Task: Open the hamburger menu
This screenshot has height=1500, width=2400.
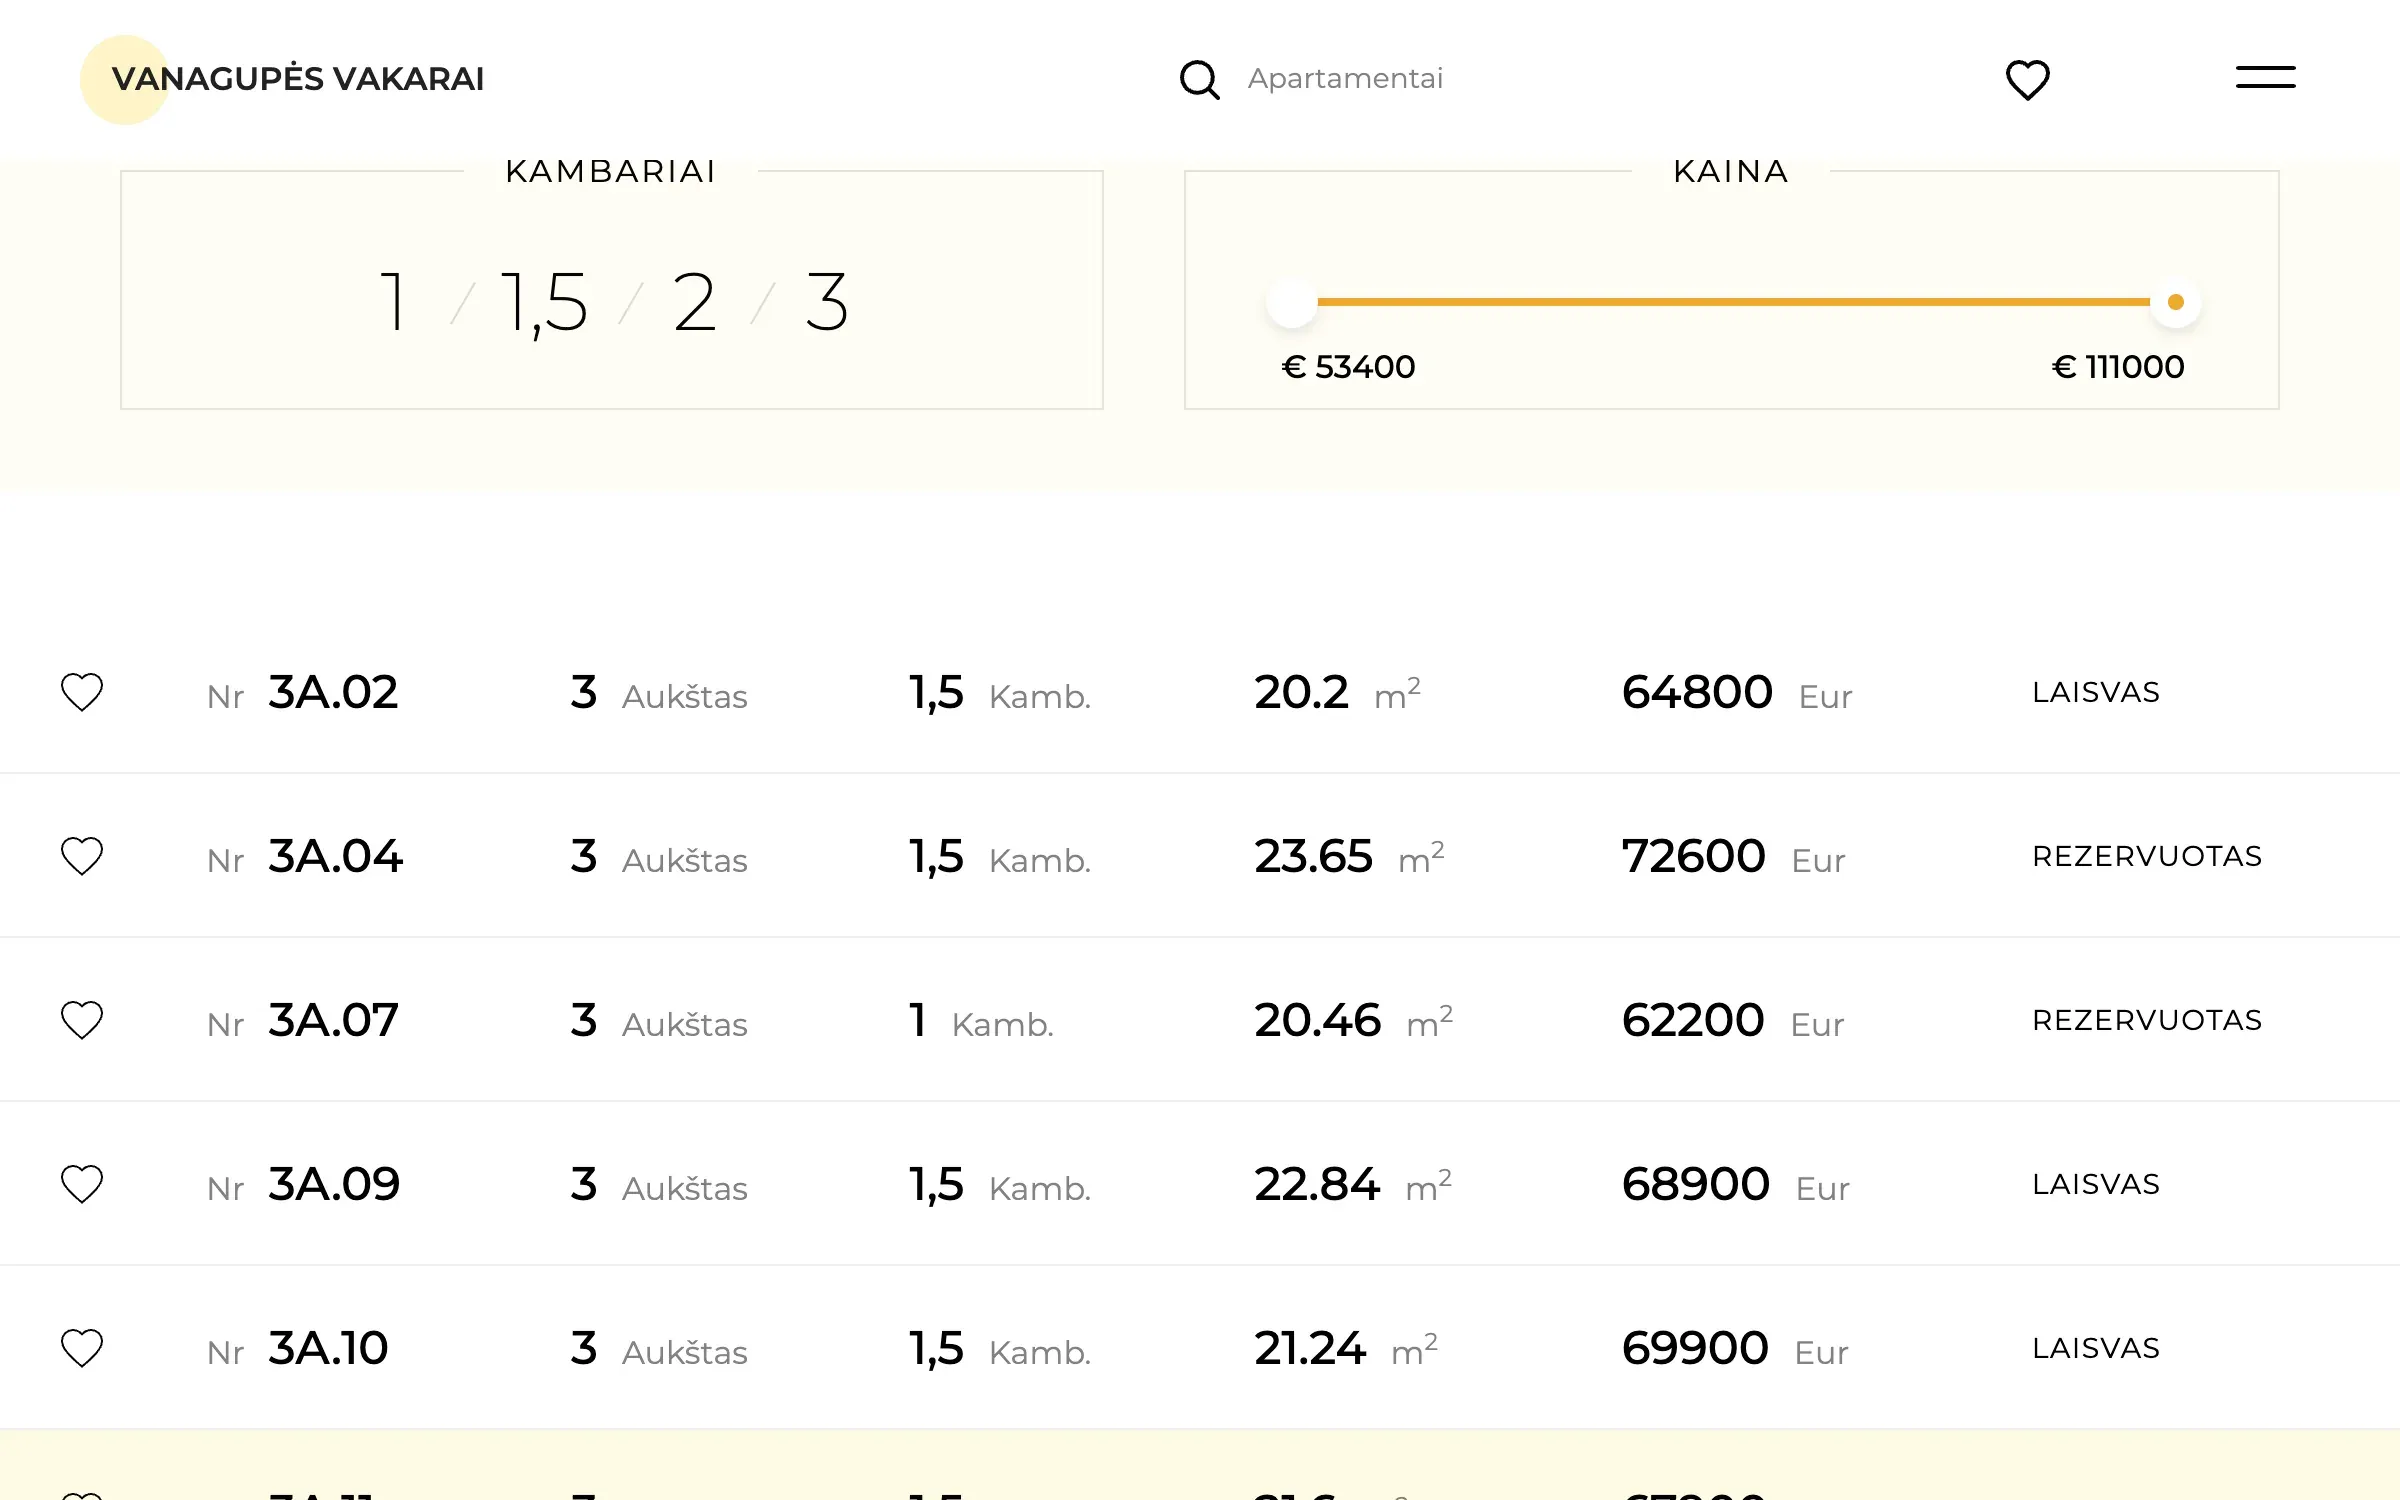Action: click(2266, 77)
